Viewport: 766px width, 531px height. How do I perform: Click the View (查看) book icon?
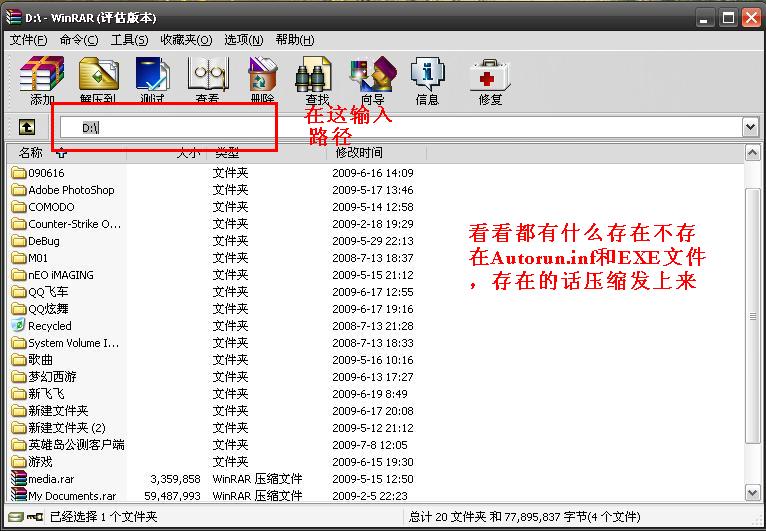[x=207, y=74]
